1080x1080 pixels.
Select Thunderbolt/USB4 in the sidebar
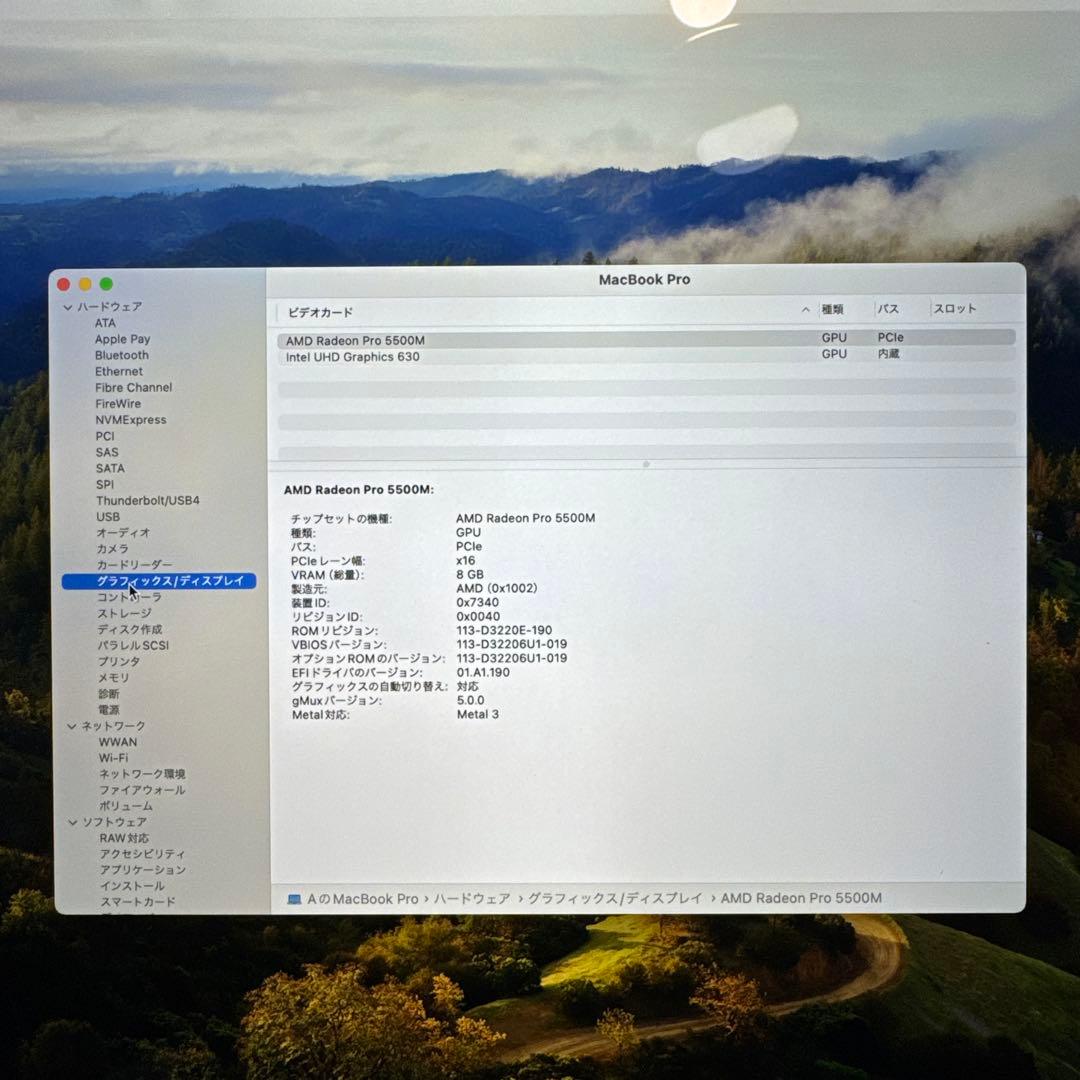coord(148,500)
